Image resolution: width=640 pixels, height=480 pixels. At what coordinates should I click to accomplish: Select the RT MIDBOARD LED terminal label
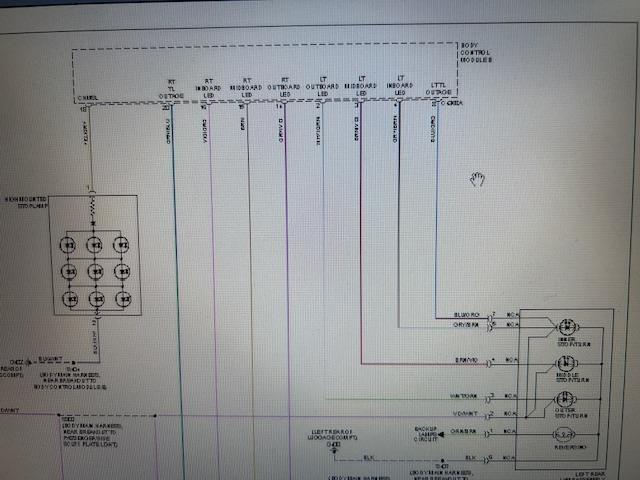(246, 88)
